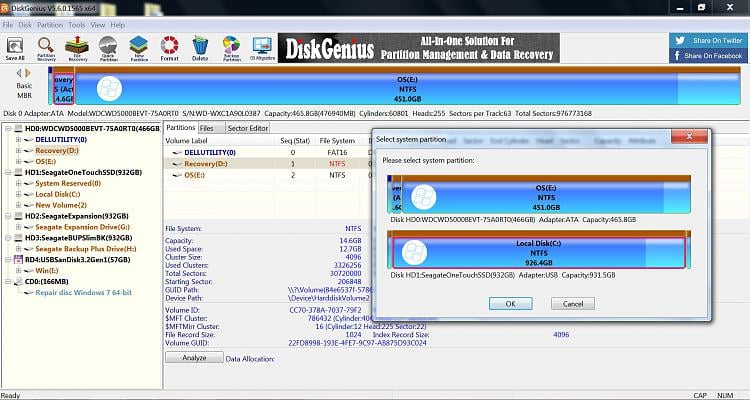Select Recovery(D:) row in partition list
The image size is (750, 400).
[x=206, y=164]
